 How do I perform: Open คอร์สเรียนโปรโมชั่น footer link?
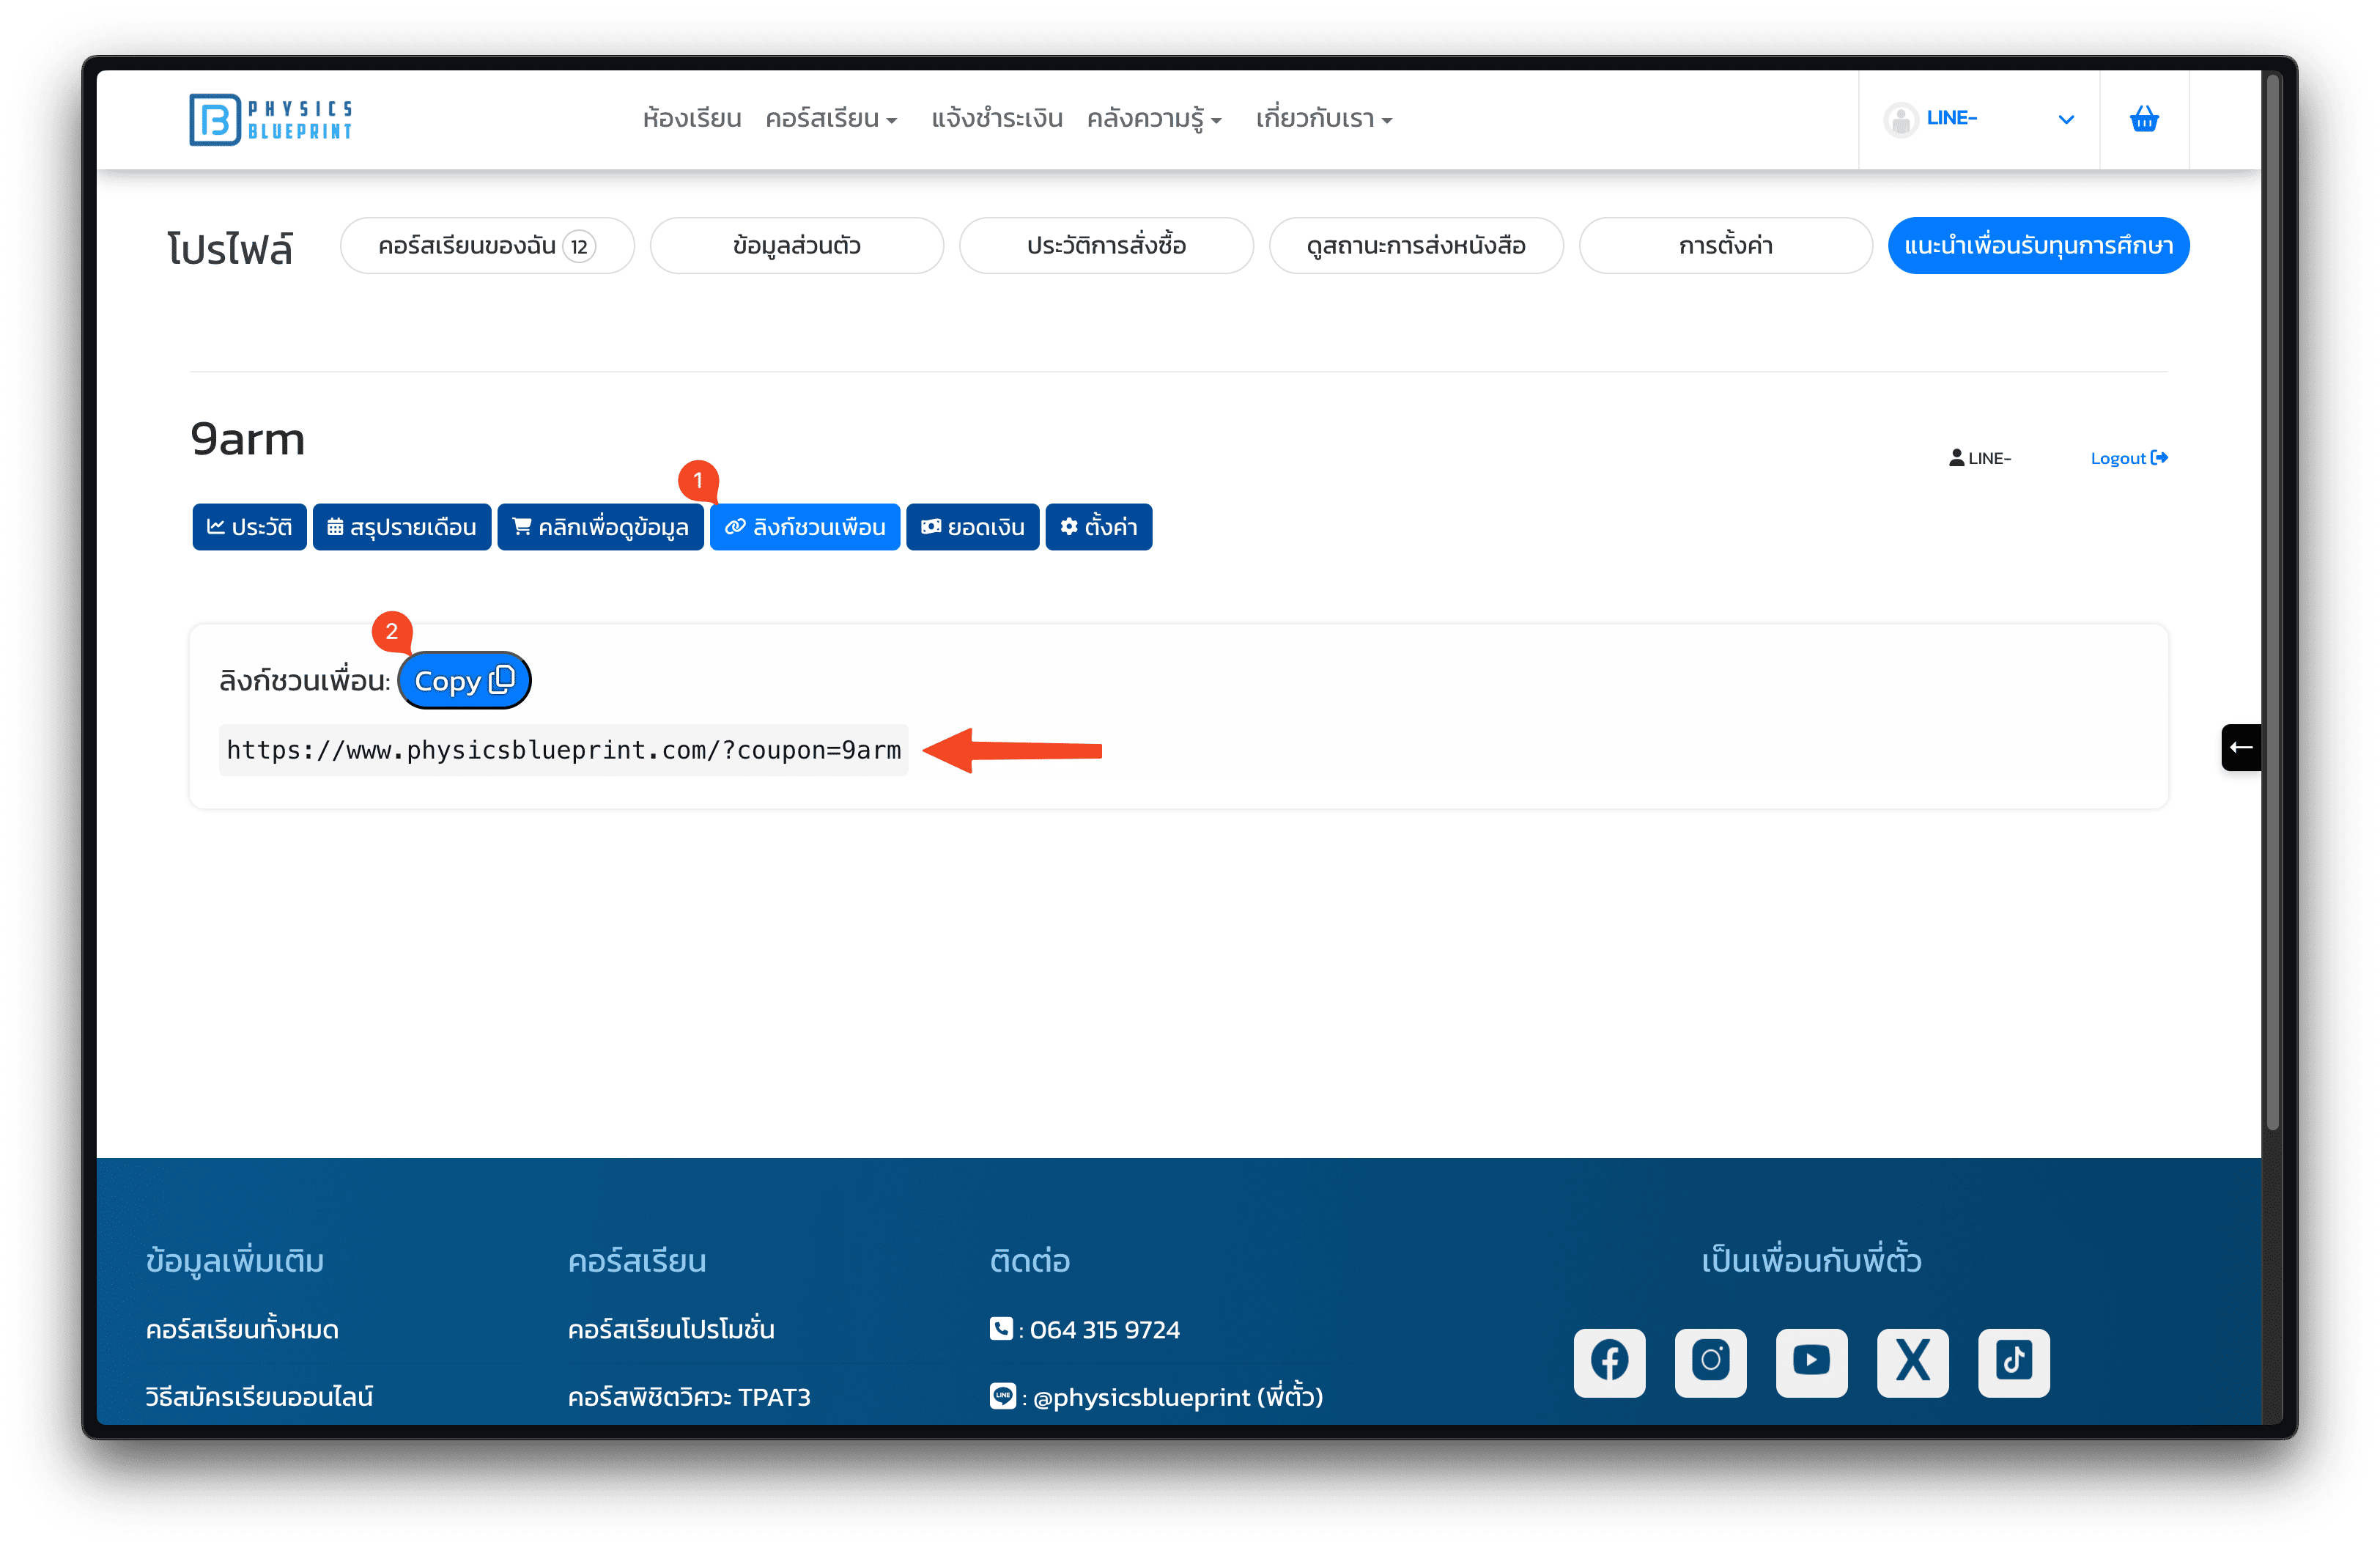[x=671, y=1329]
